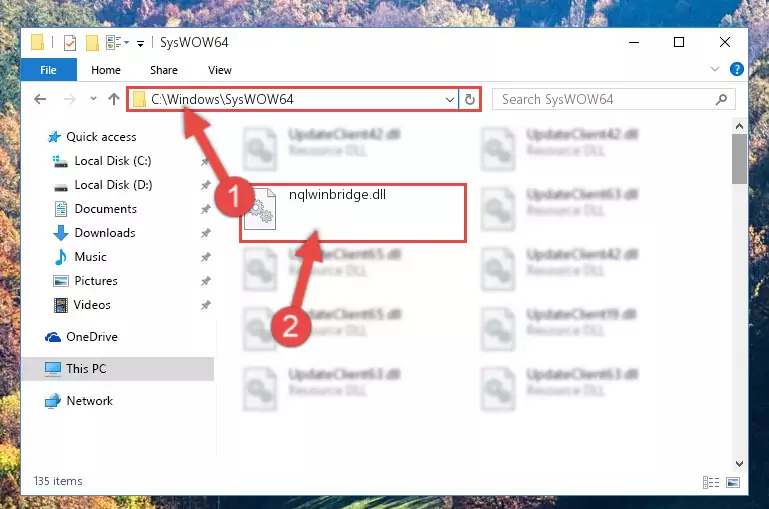Image resolution: width=769 pixels, height=509 pixels.
Task: Click the address bar path C:\Windows\SysWOW64
Action: point(222,99)
